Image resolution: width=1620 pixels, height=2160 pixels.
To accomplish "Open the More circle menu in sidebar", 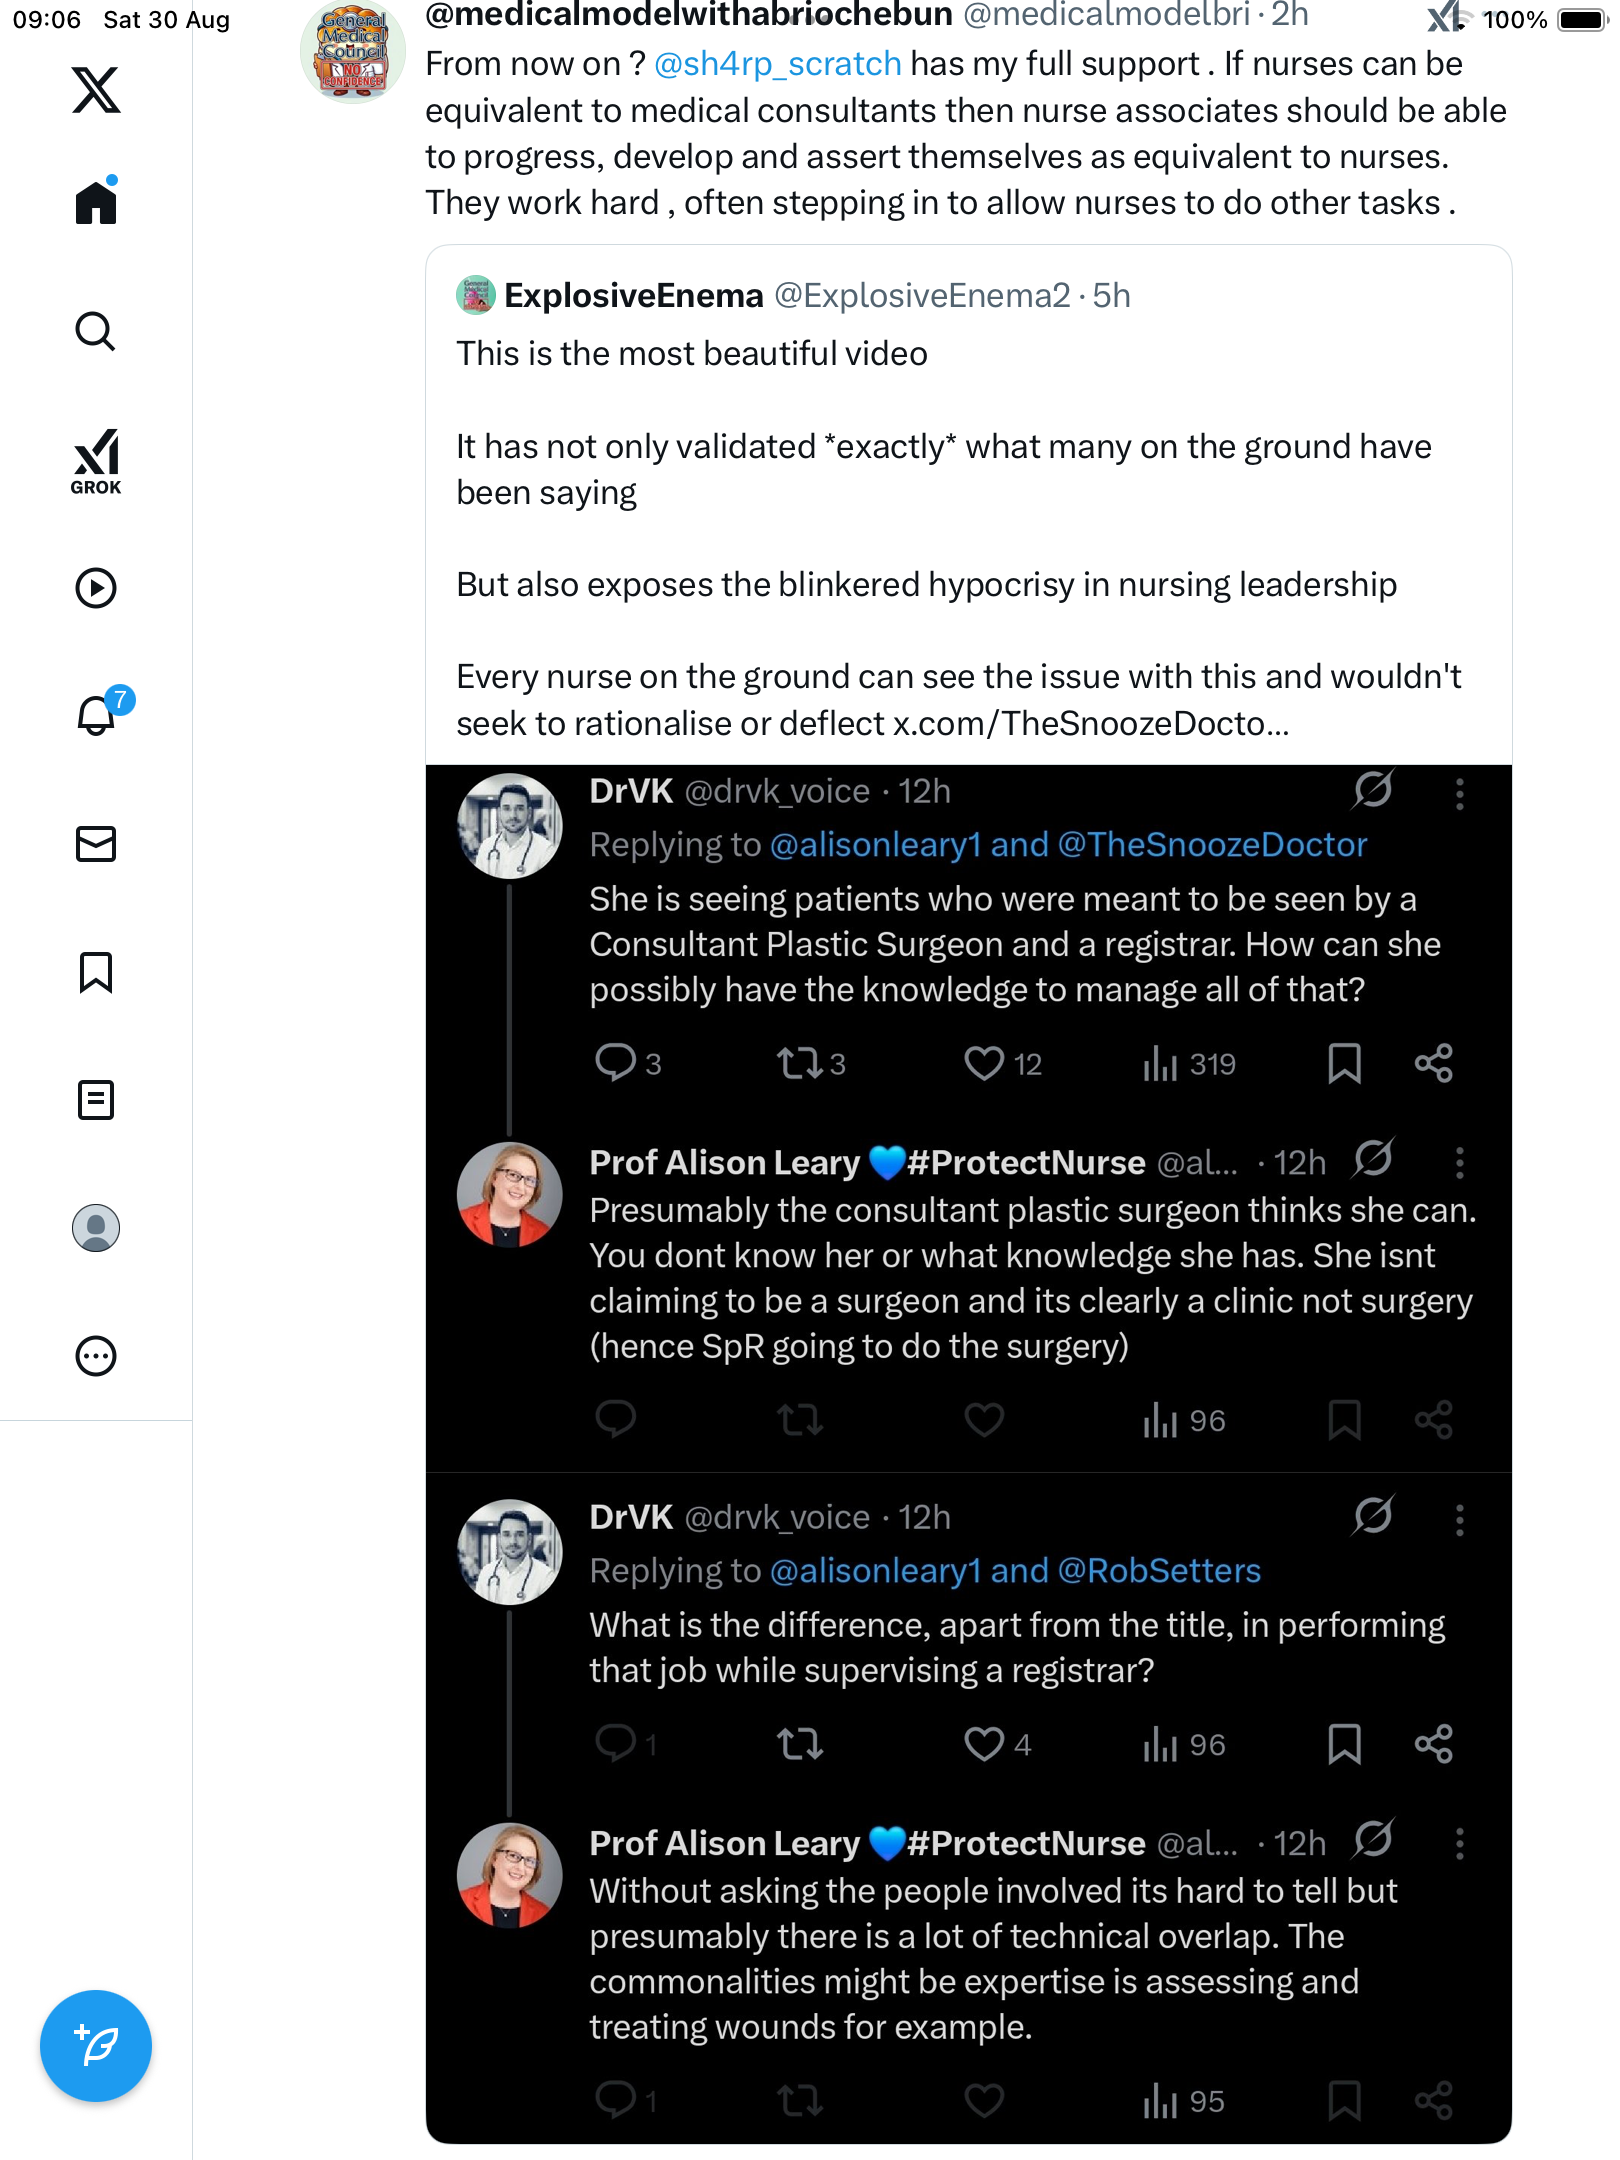I will click(x=96, y=1356).
